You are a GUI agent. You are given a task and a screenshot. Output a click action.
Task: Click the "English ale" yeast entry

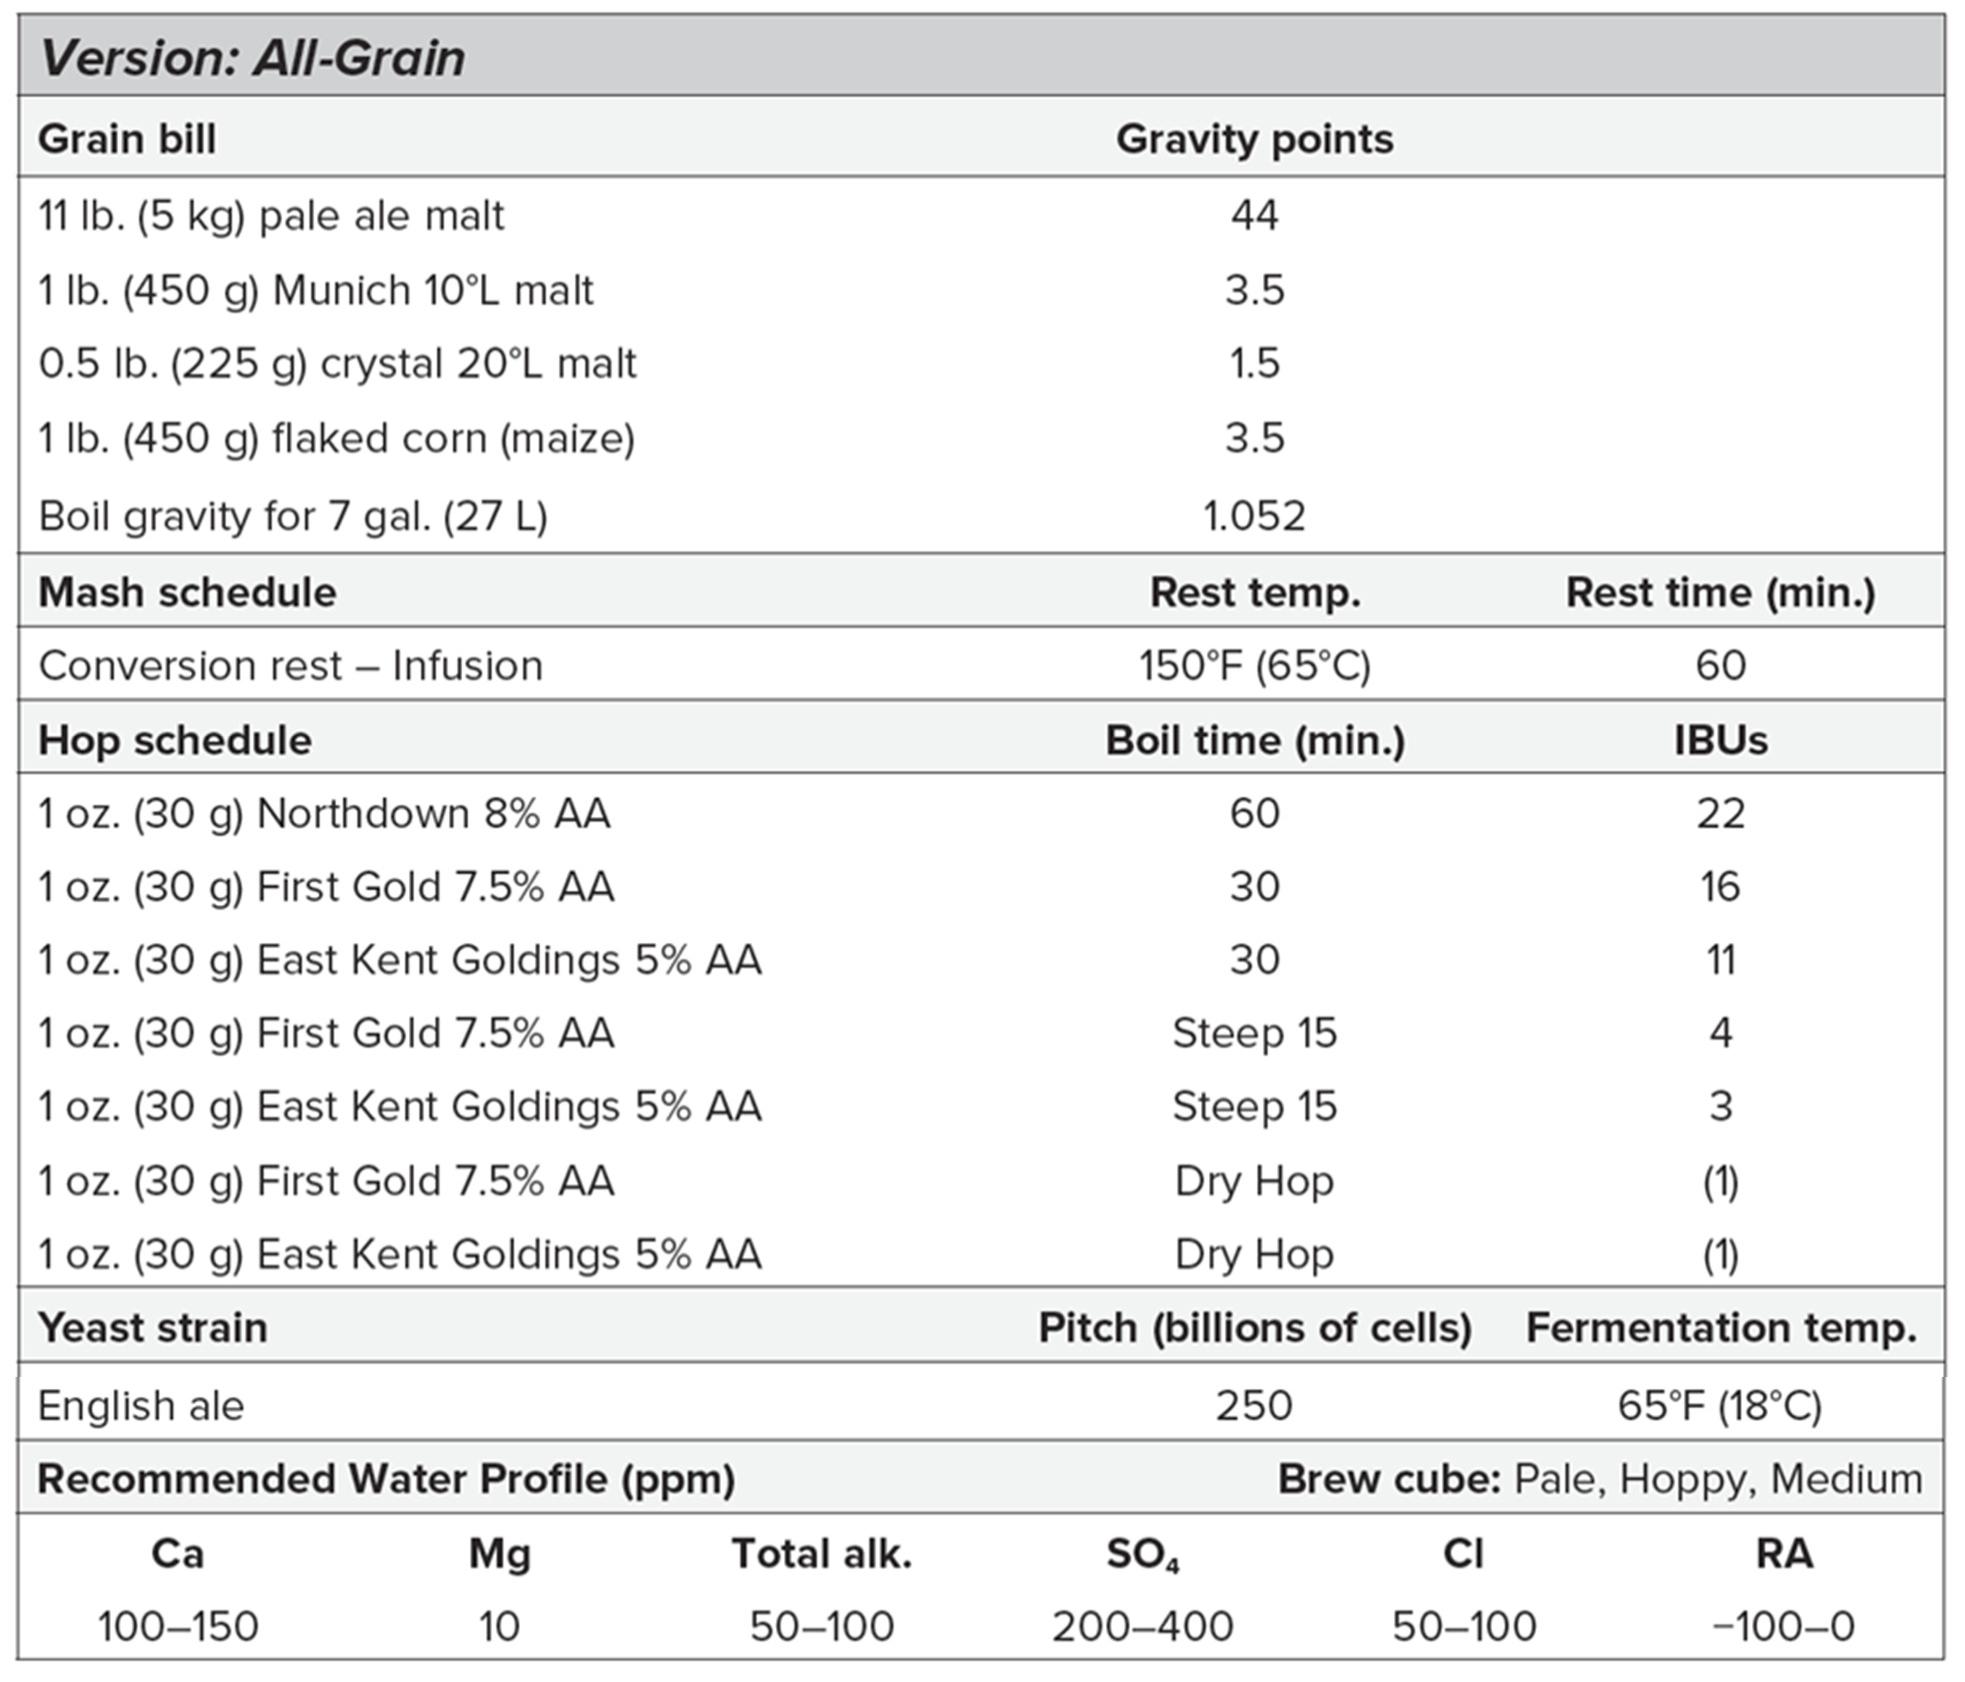(141, 1407)
